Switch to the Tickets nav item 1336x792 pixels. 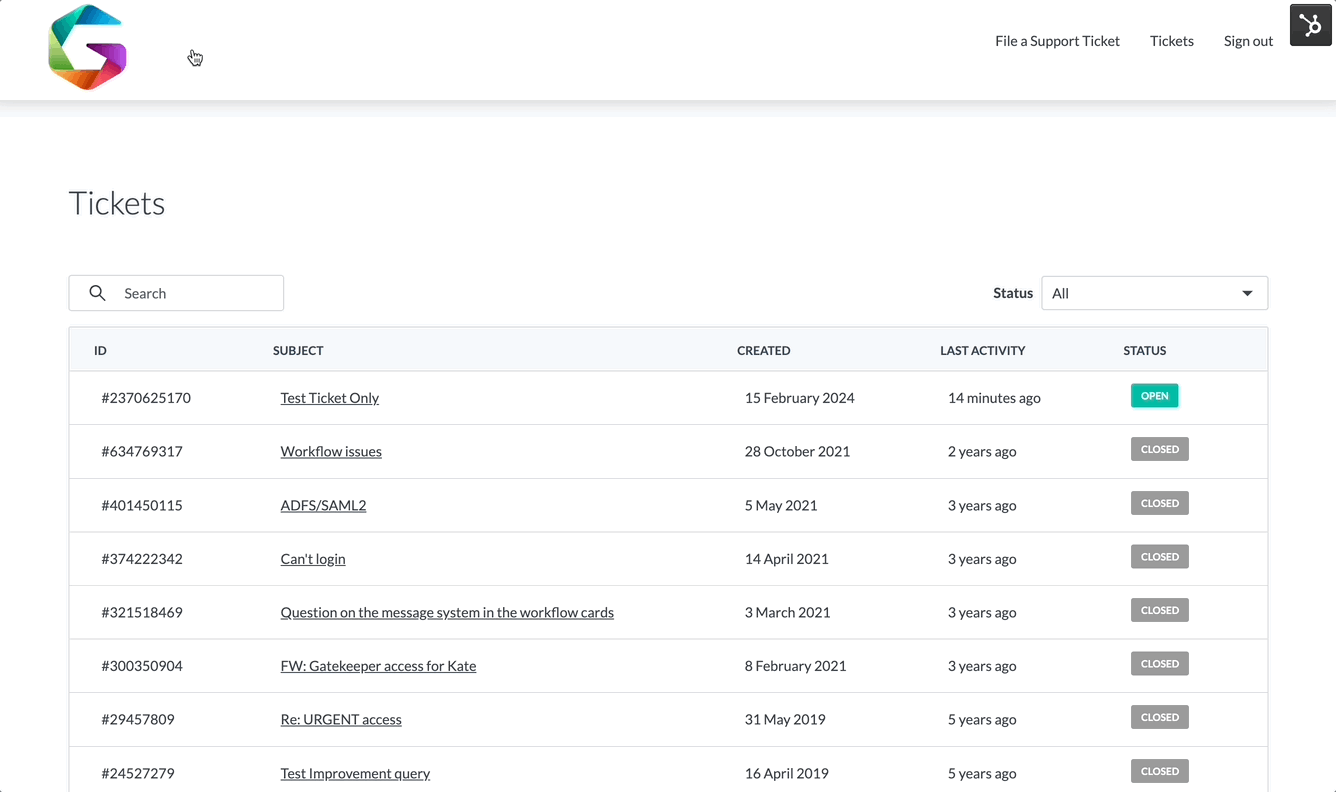(1171, 41)
